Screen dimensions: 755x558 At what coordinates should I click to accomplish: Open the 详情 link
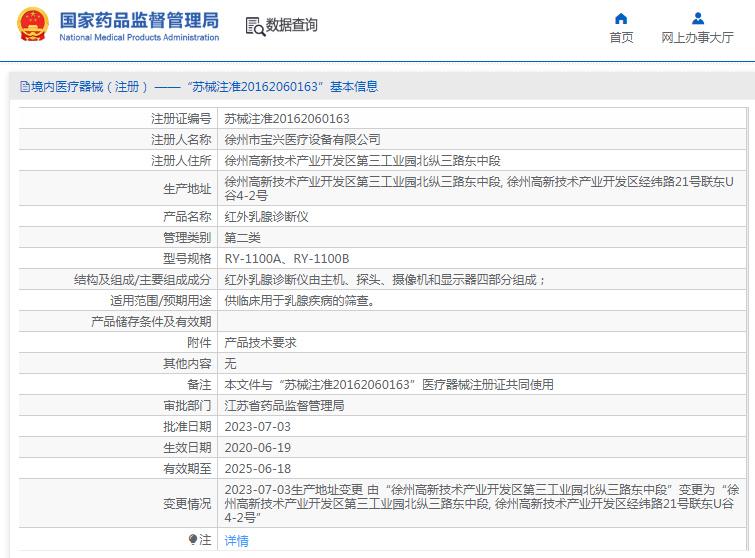[x=236, y=541]
